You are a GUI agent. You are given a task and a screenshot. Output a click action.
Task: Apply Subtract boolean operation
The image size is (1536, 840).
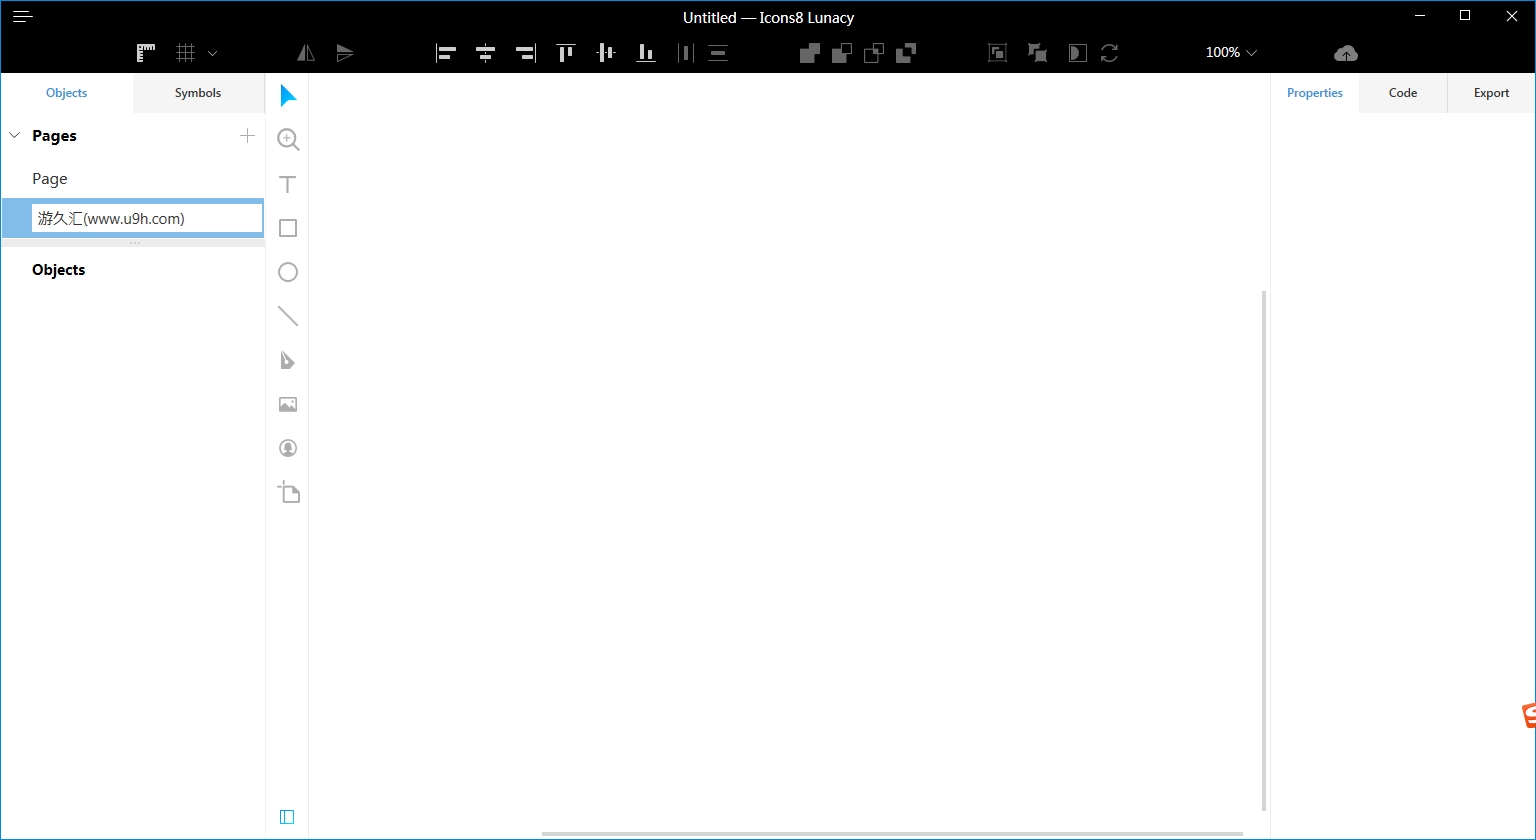[842, 53]
